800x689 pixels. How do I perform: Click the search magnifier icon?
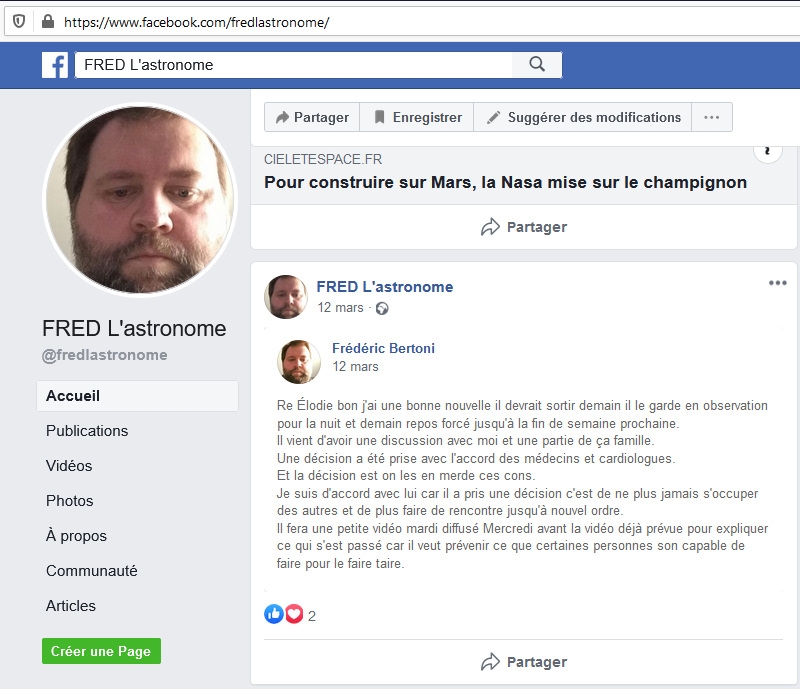[537, 65]
